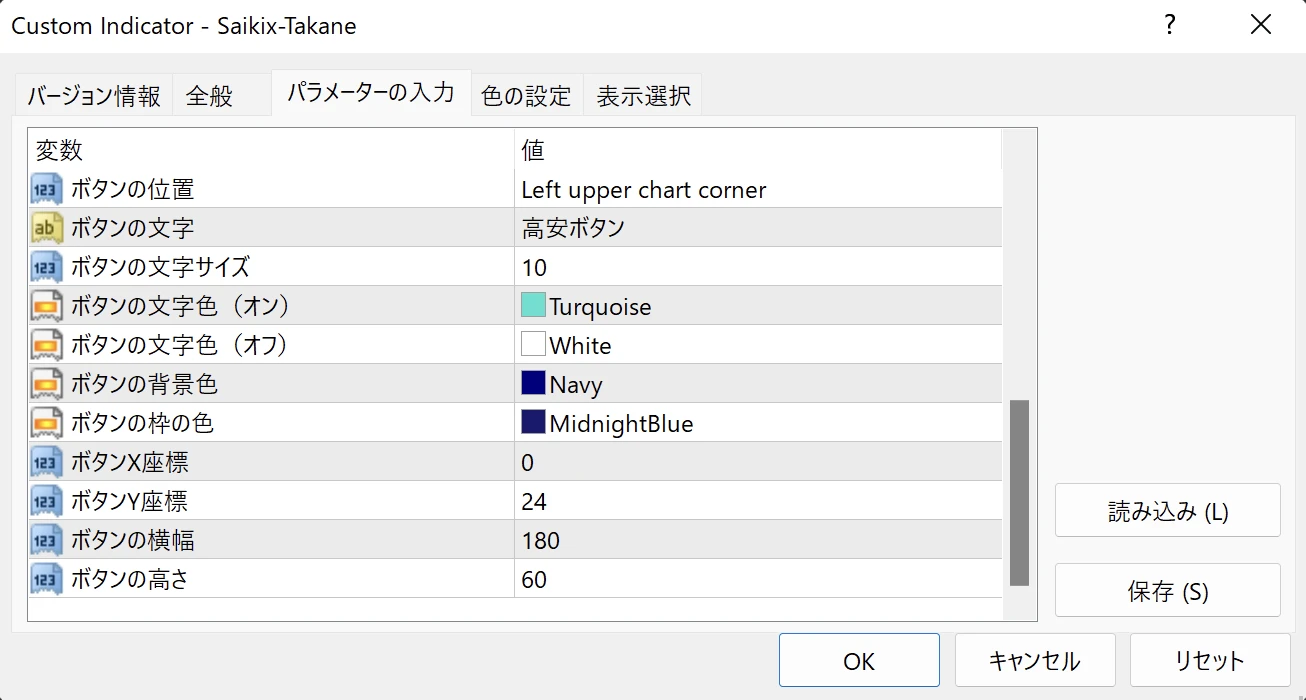Open the バージョン情報 tab
Screen dimensions: 1306x700
pos(93,96)
